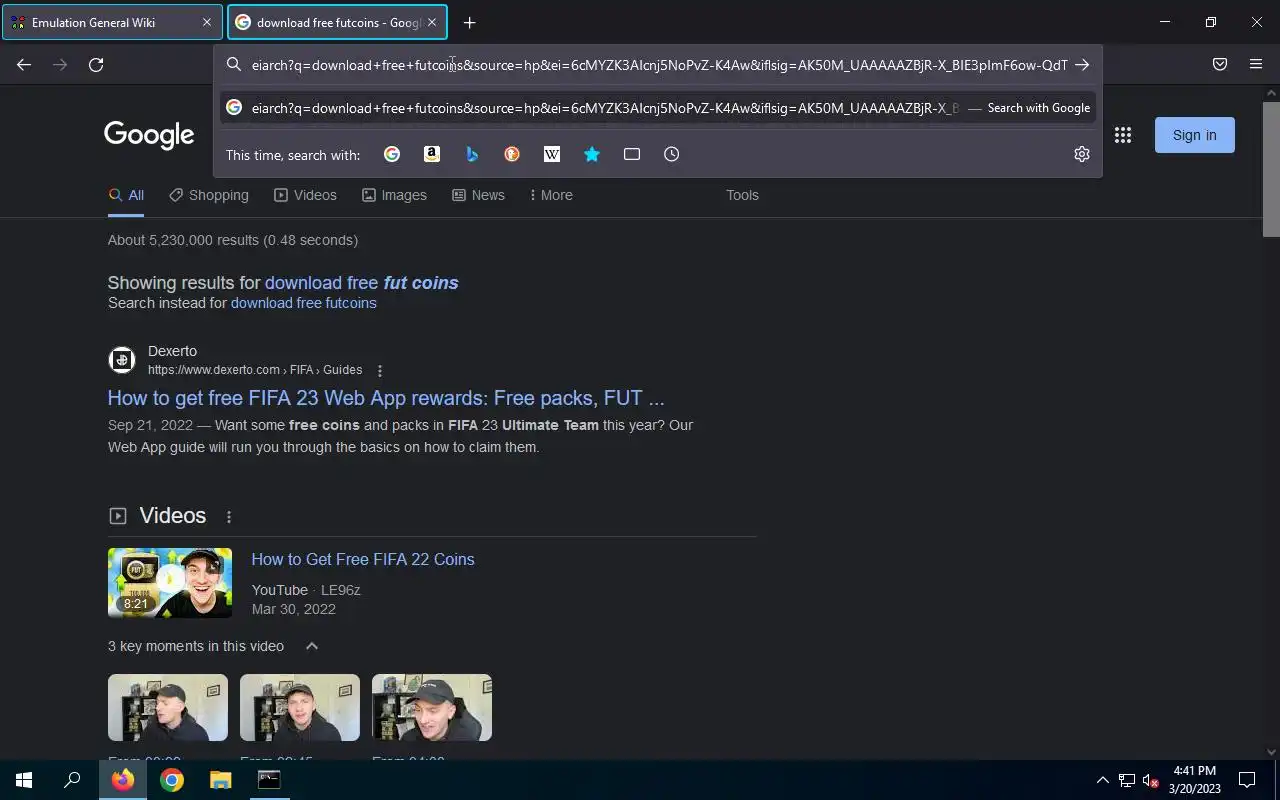Select the All search results tab

pyautogui.click(x=126, y=195)
